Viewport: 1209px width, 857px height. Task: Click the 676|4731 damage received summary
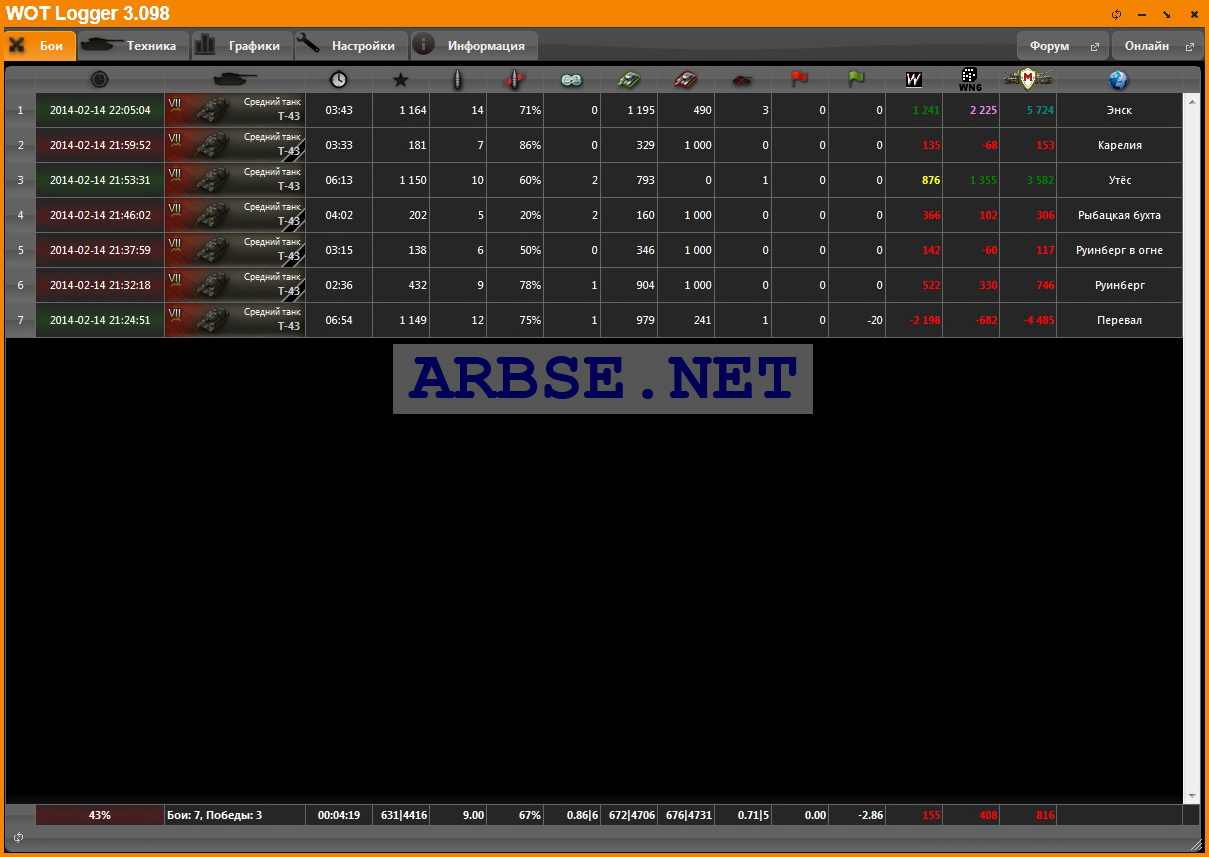click(x=686, y=815)
